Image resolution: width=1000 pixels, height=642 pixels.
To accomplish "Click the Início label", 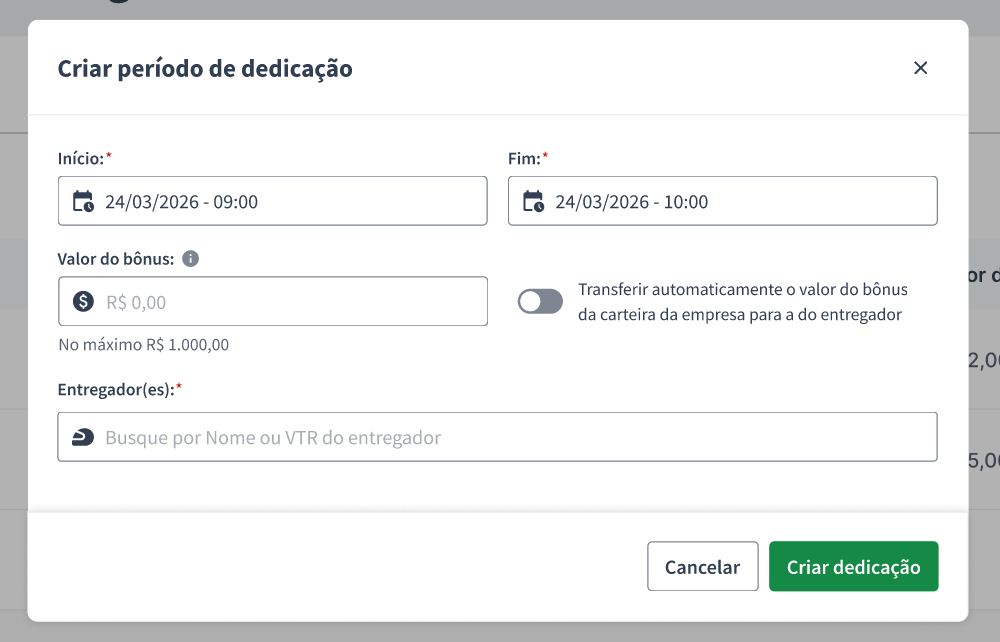I will tap(80, 158).
